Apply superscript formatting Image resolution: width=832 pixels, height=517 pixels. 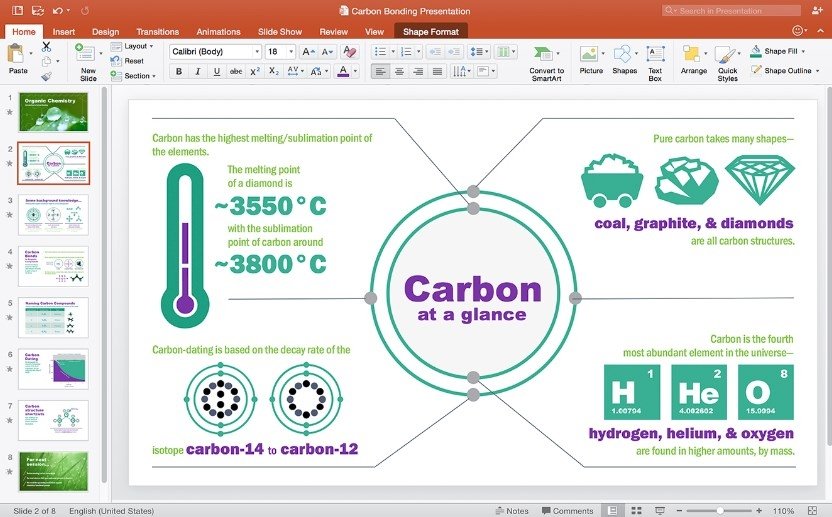point(255,71)
